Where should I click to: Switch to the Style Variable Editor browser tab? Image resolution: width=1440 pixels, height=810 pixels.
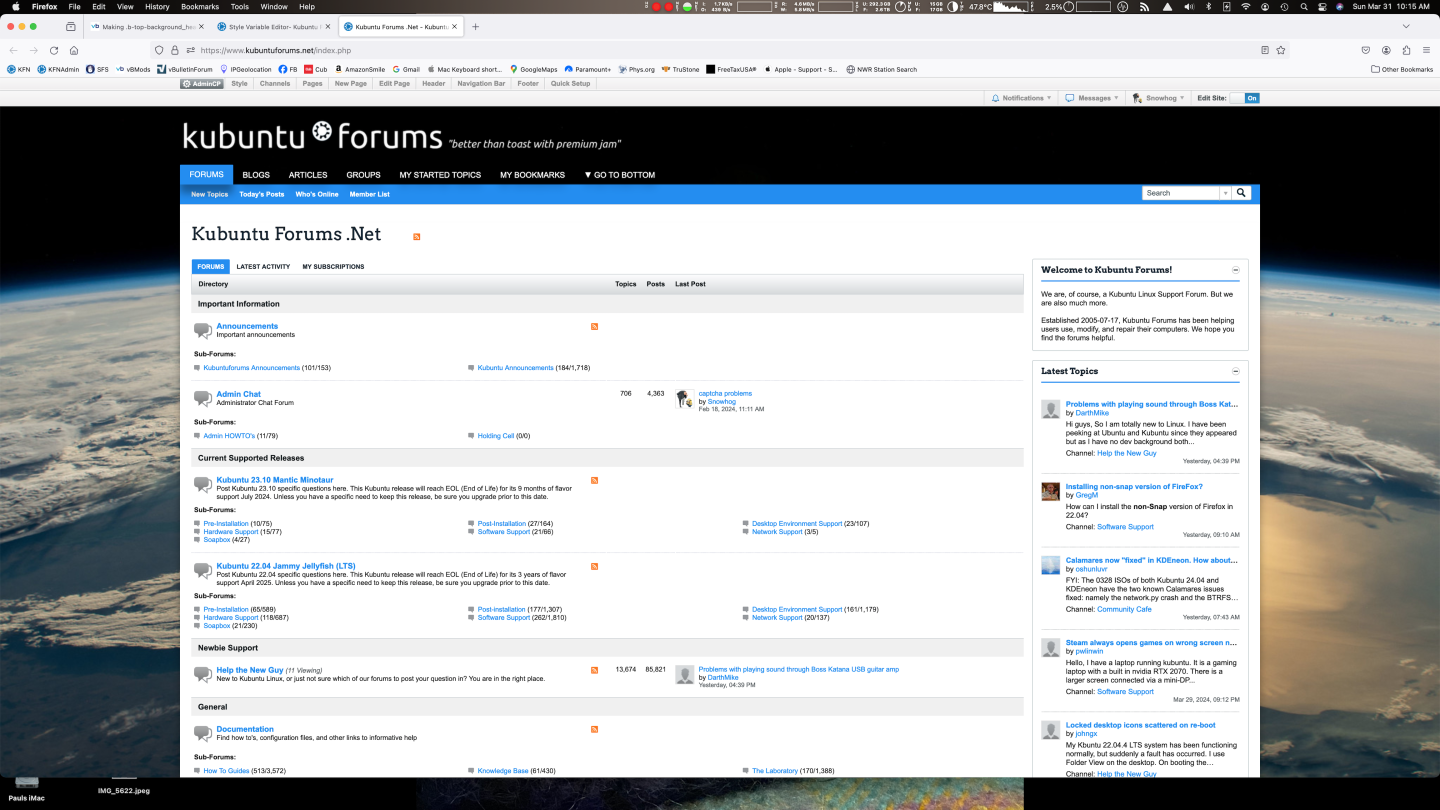click(275, 27)
